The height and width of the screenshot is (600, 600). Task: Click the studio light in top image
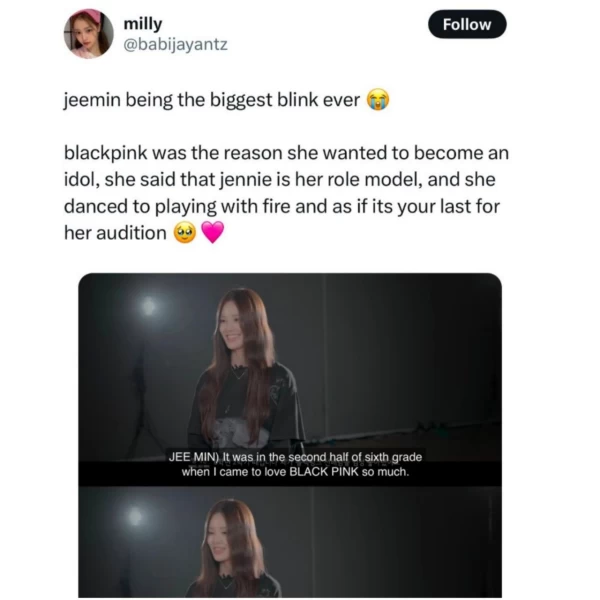point(149,306)
